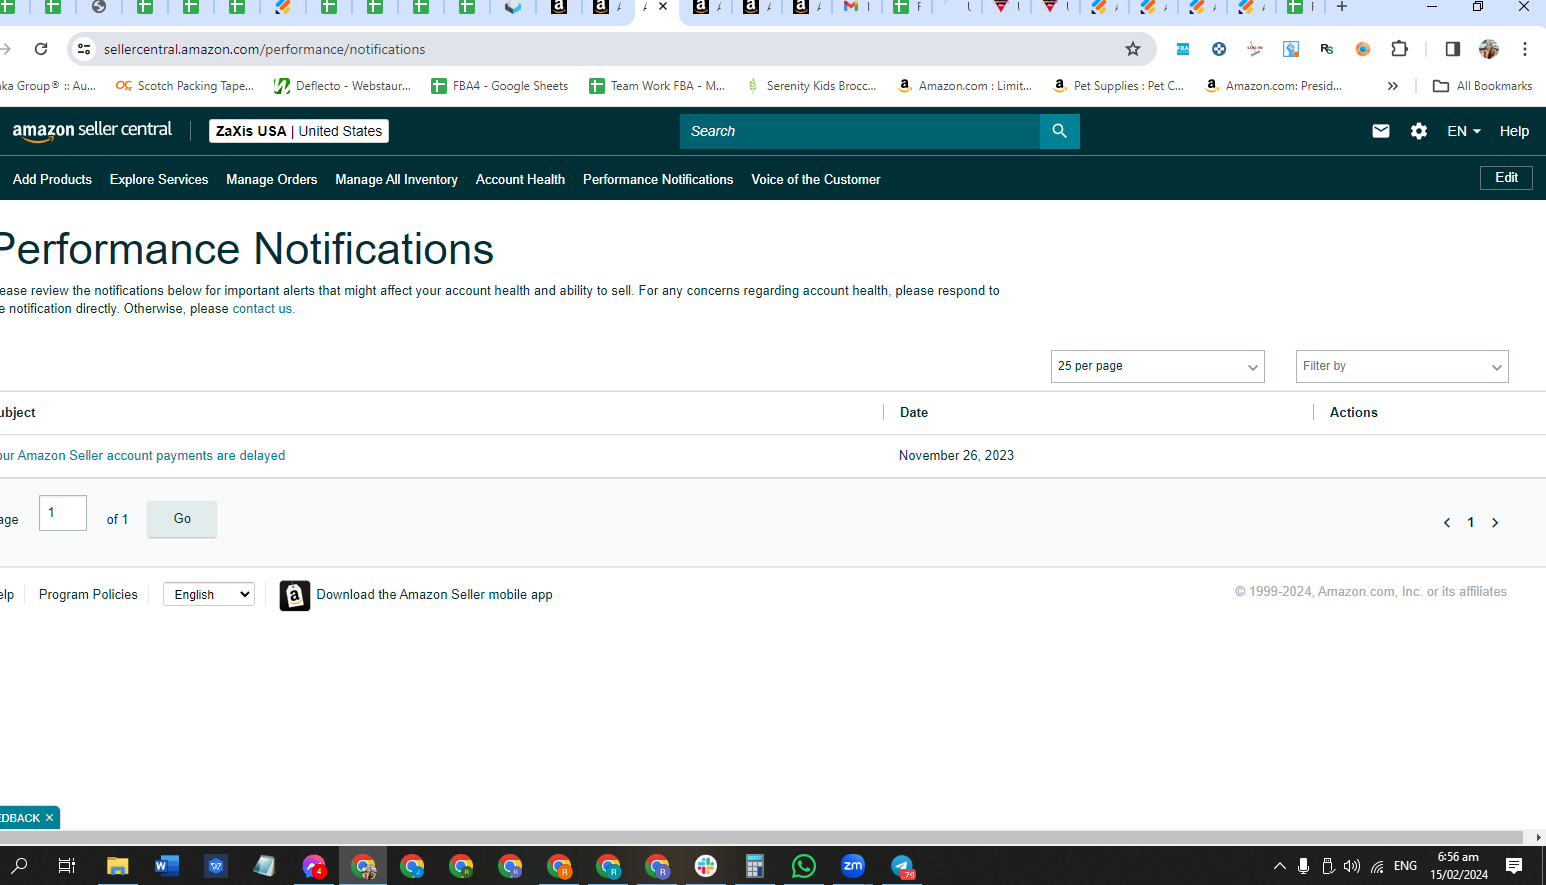Open Slack from the taskbar

coord(706,866)
